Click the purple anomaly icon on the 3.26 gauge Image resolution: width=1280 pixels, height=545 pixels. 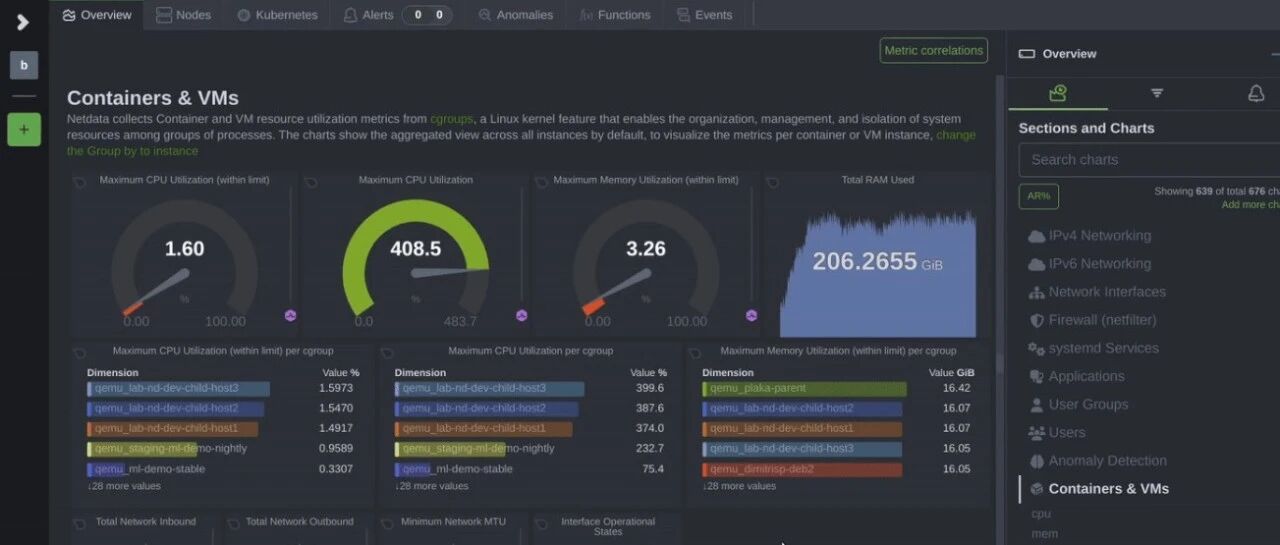(x=752, y=315)
